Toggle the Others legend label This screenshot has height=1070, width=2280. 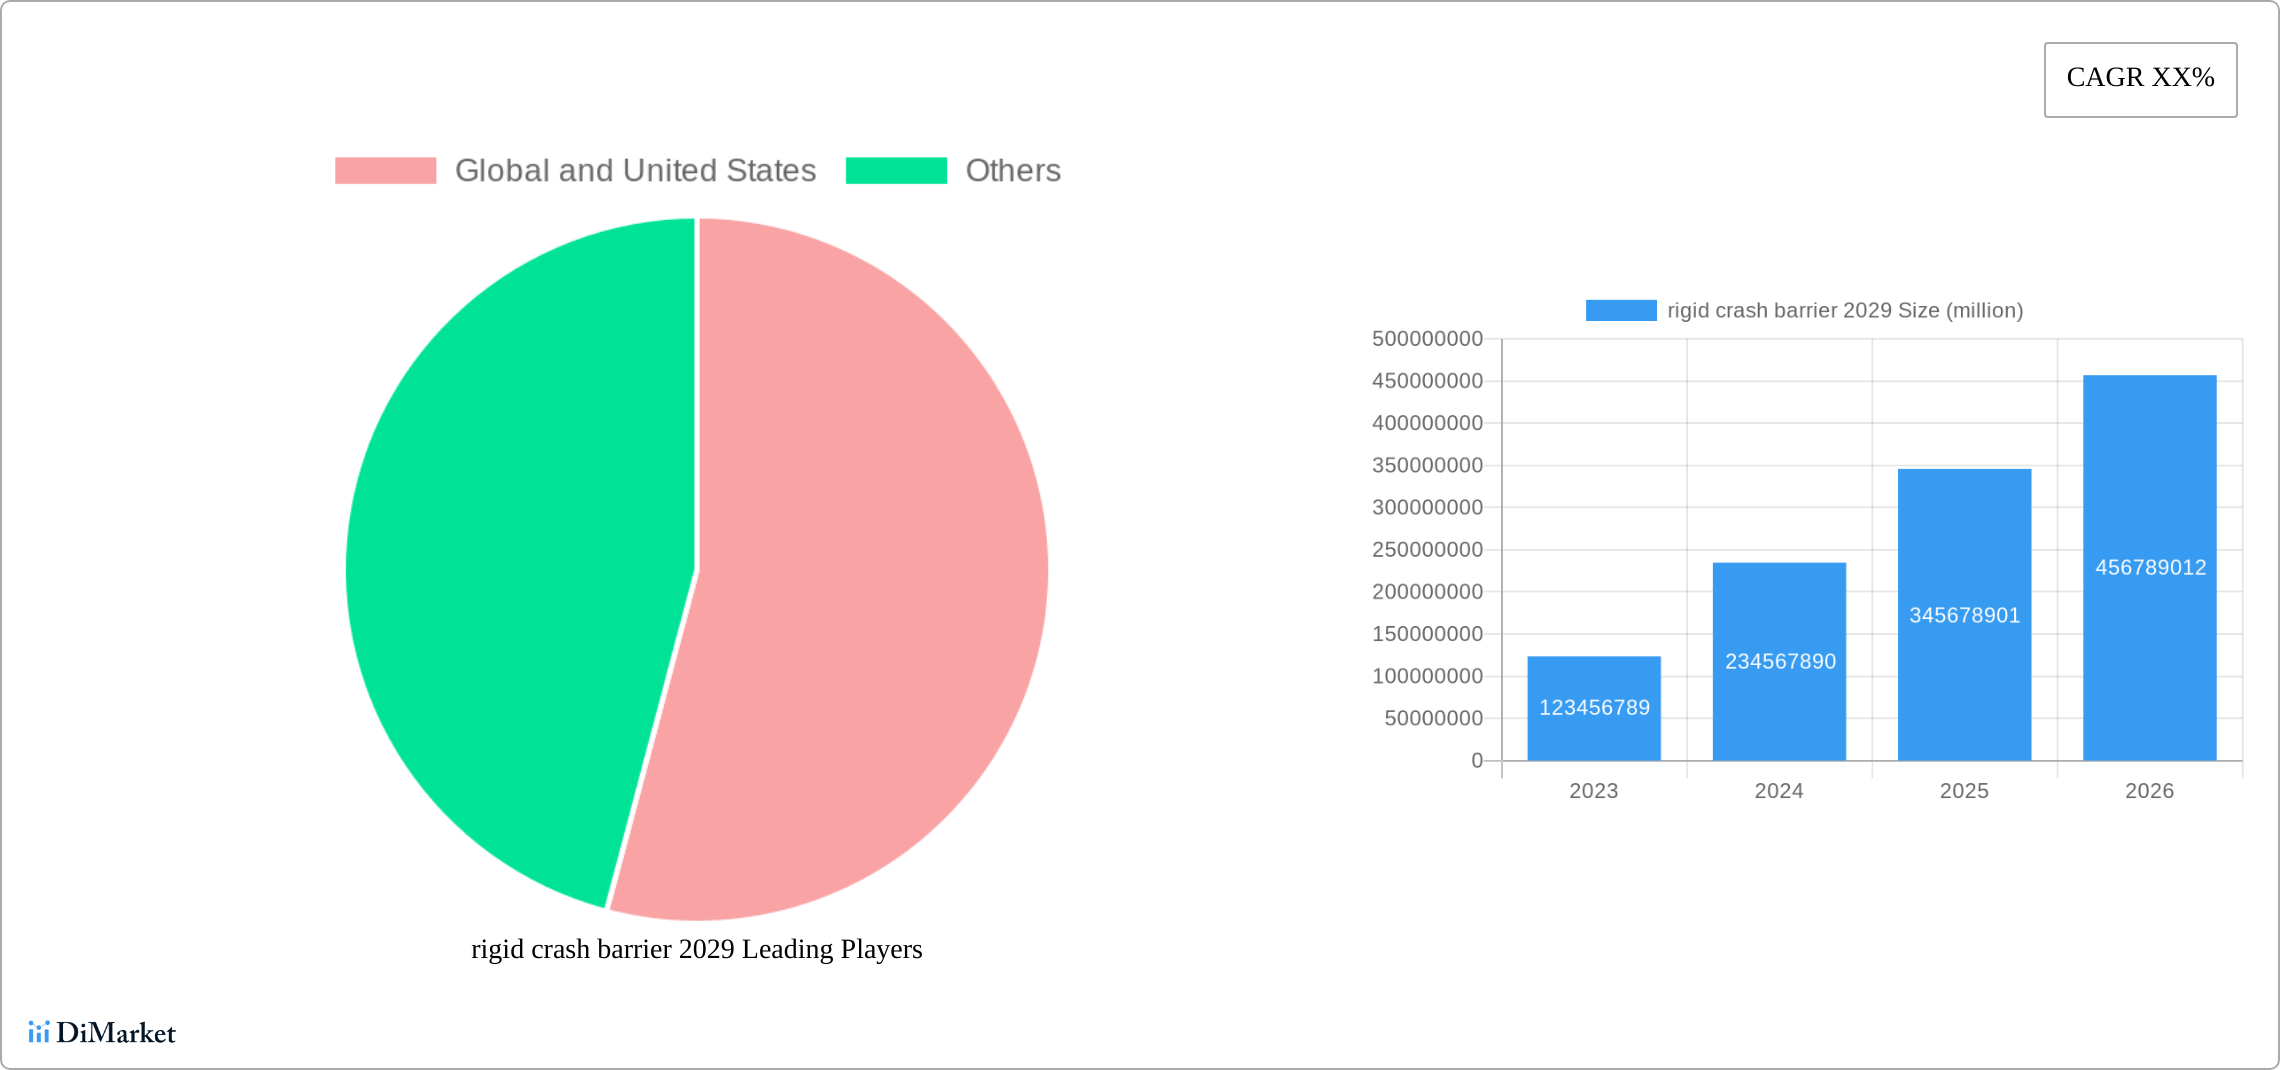[x=1012, y=171]
